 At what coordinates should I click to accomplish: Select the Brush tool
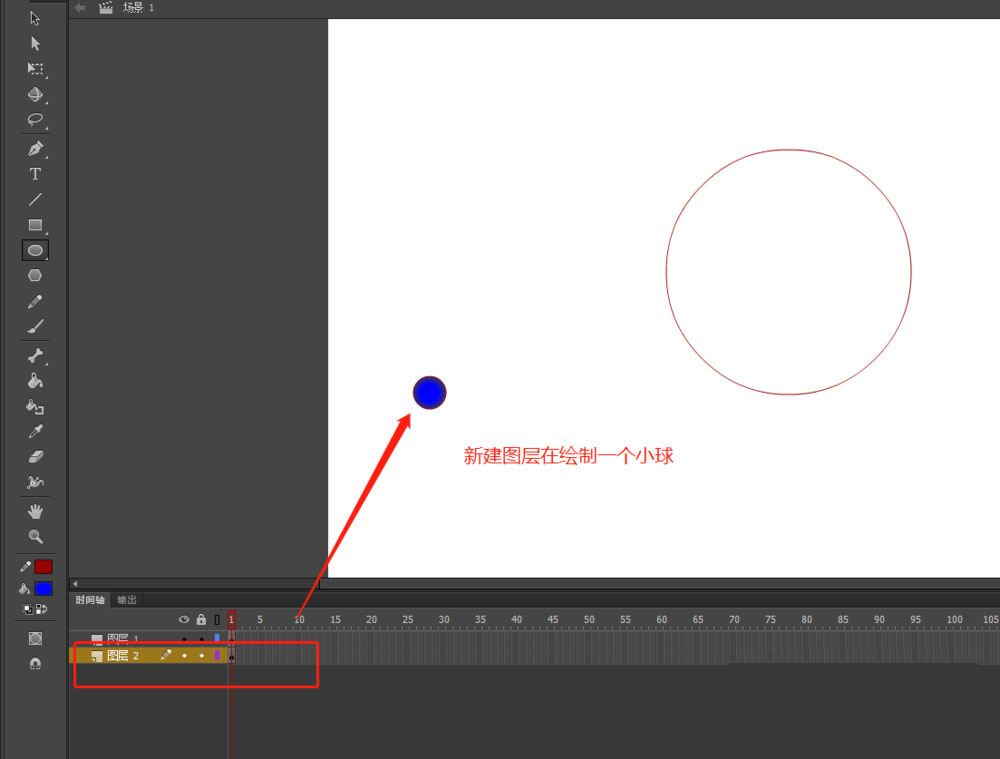pyautogui.click(x=35, y=327)
